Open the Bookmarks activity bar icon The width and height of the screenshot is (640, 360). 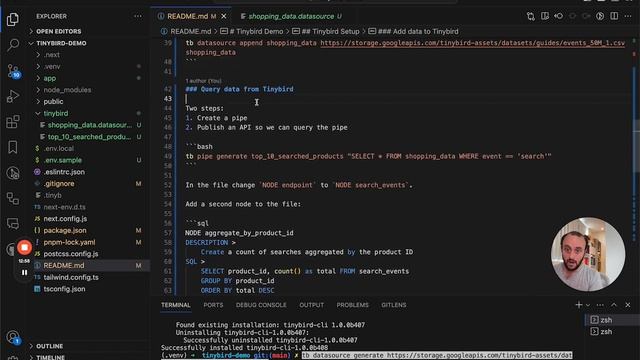[x=13, y=147]
